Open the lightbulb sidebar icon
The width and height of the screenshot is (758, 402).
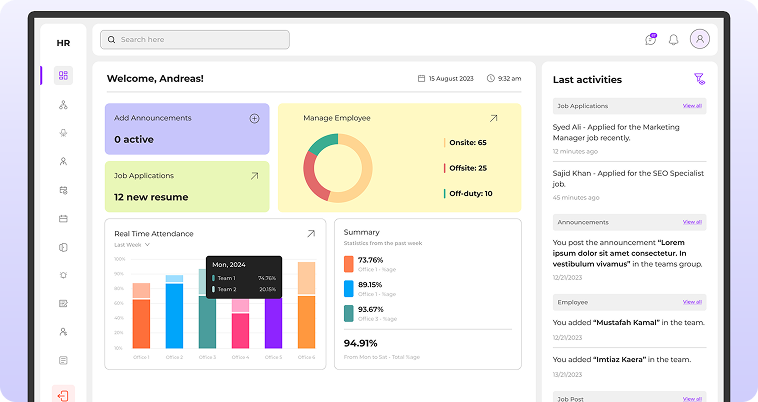(x=63, y=275)
